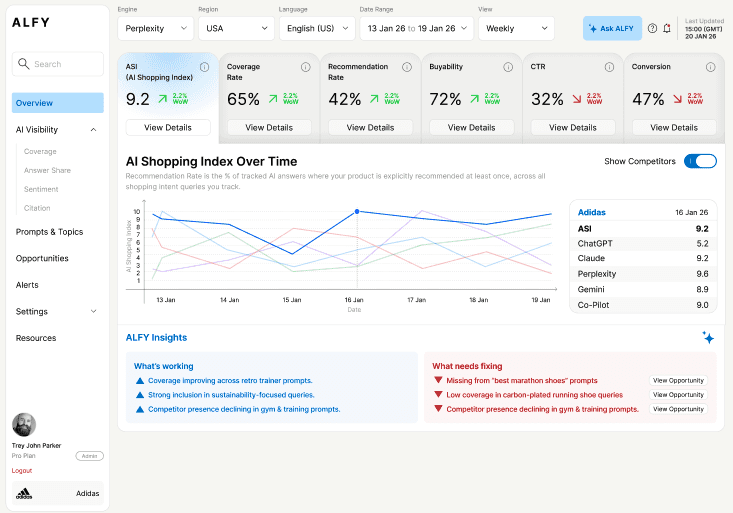Screen dimensions: 733x513
Task: Click the Recommendation Rate info icon
Action: point(407,67)
